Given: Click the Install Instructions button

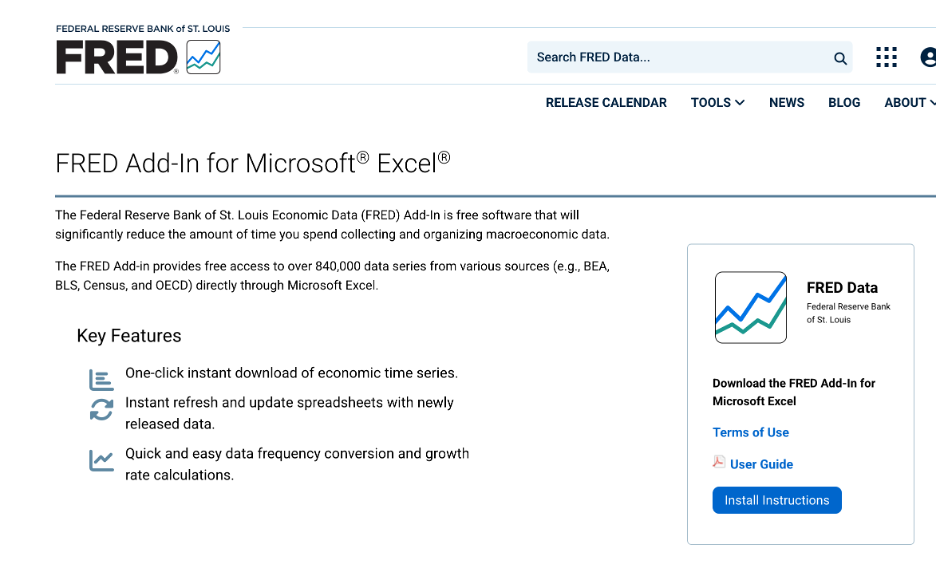Looking at the screenshot, I should click(777, 500).
